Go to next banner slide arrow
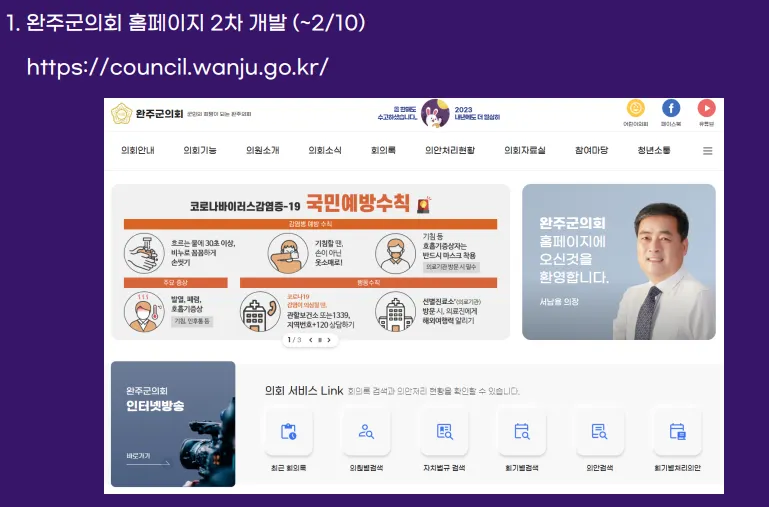The height and width of the screenshot is (507, 769). 329,340
